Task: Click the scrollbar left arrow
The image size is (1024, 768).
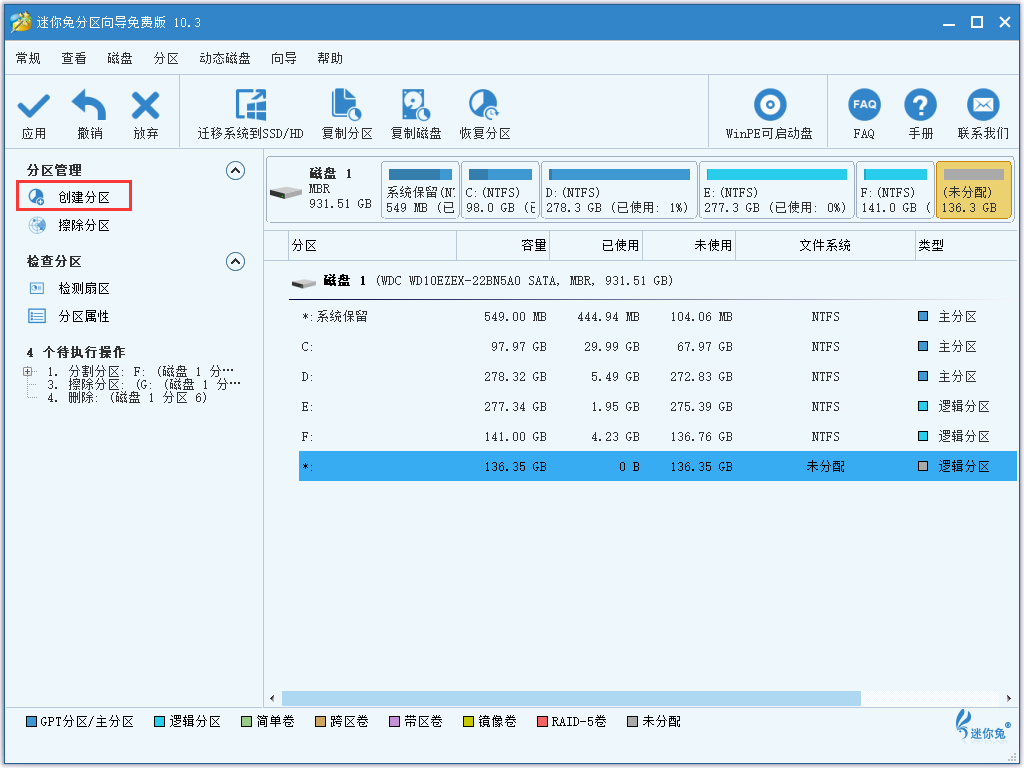Action: 272,698
